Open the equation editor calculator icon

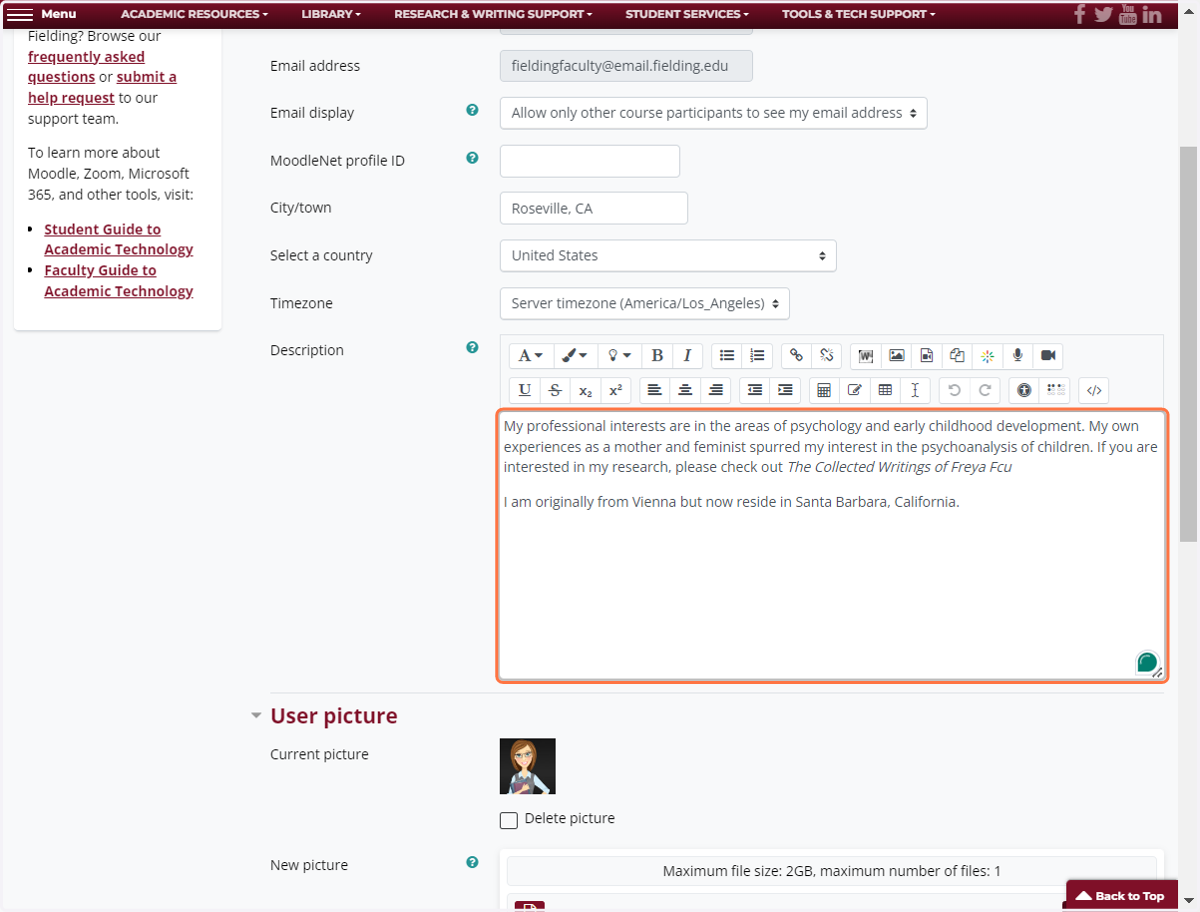coord(824,391)
